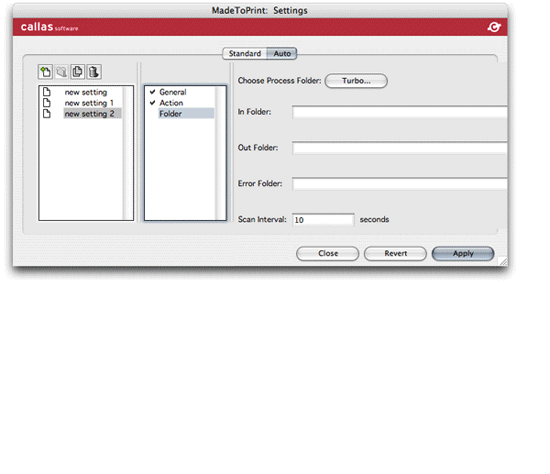
Task: Open the General section
Action: coord(173,92)
